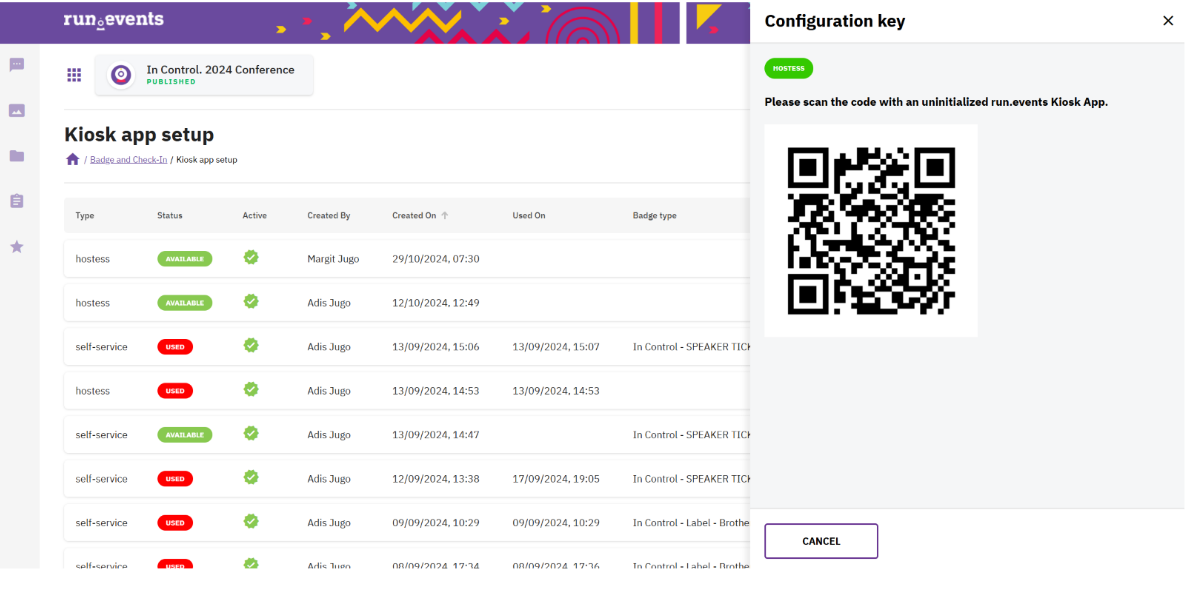1193x616 pixels.
Task: Open the star favorites sidebar icon
Action: click(x=17, y=246)
